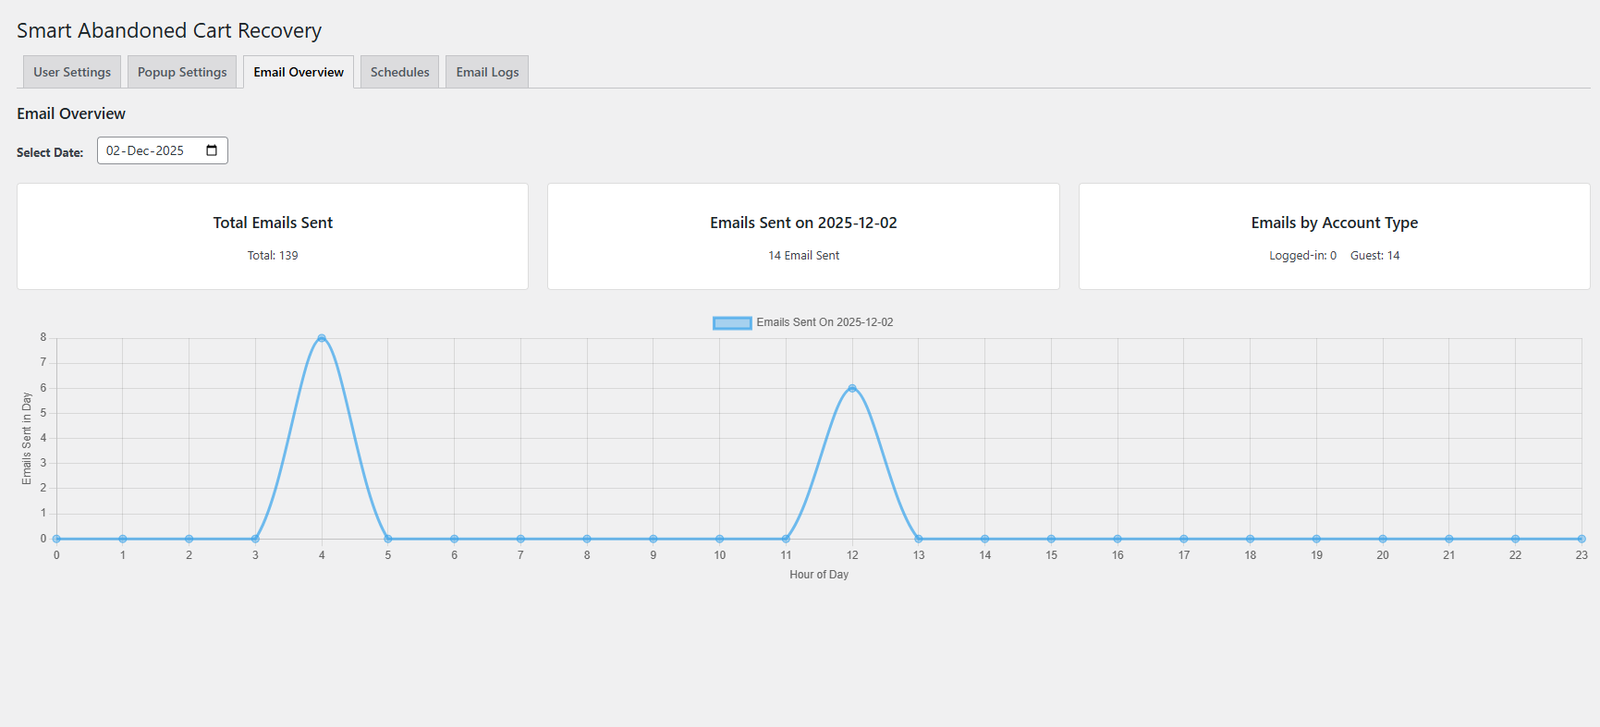Open the Email Logs tab
Viewport: 1600px width, 727px height.
coord(487,72)
